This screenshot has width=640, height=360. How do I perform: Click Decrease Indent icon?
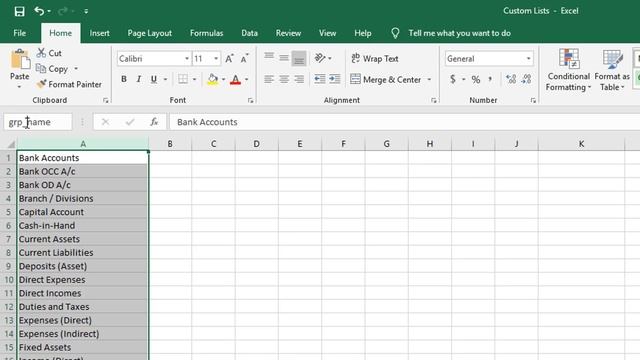320,79
